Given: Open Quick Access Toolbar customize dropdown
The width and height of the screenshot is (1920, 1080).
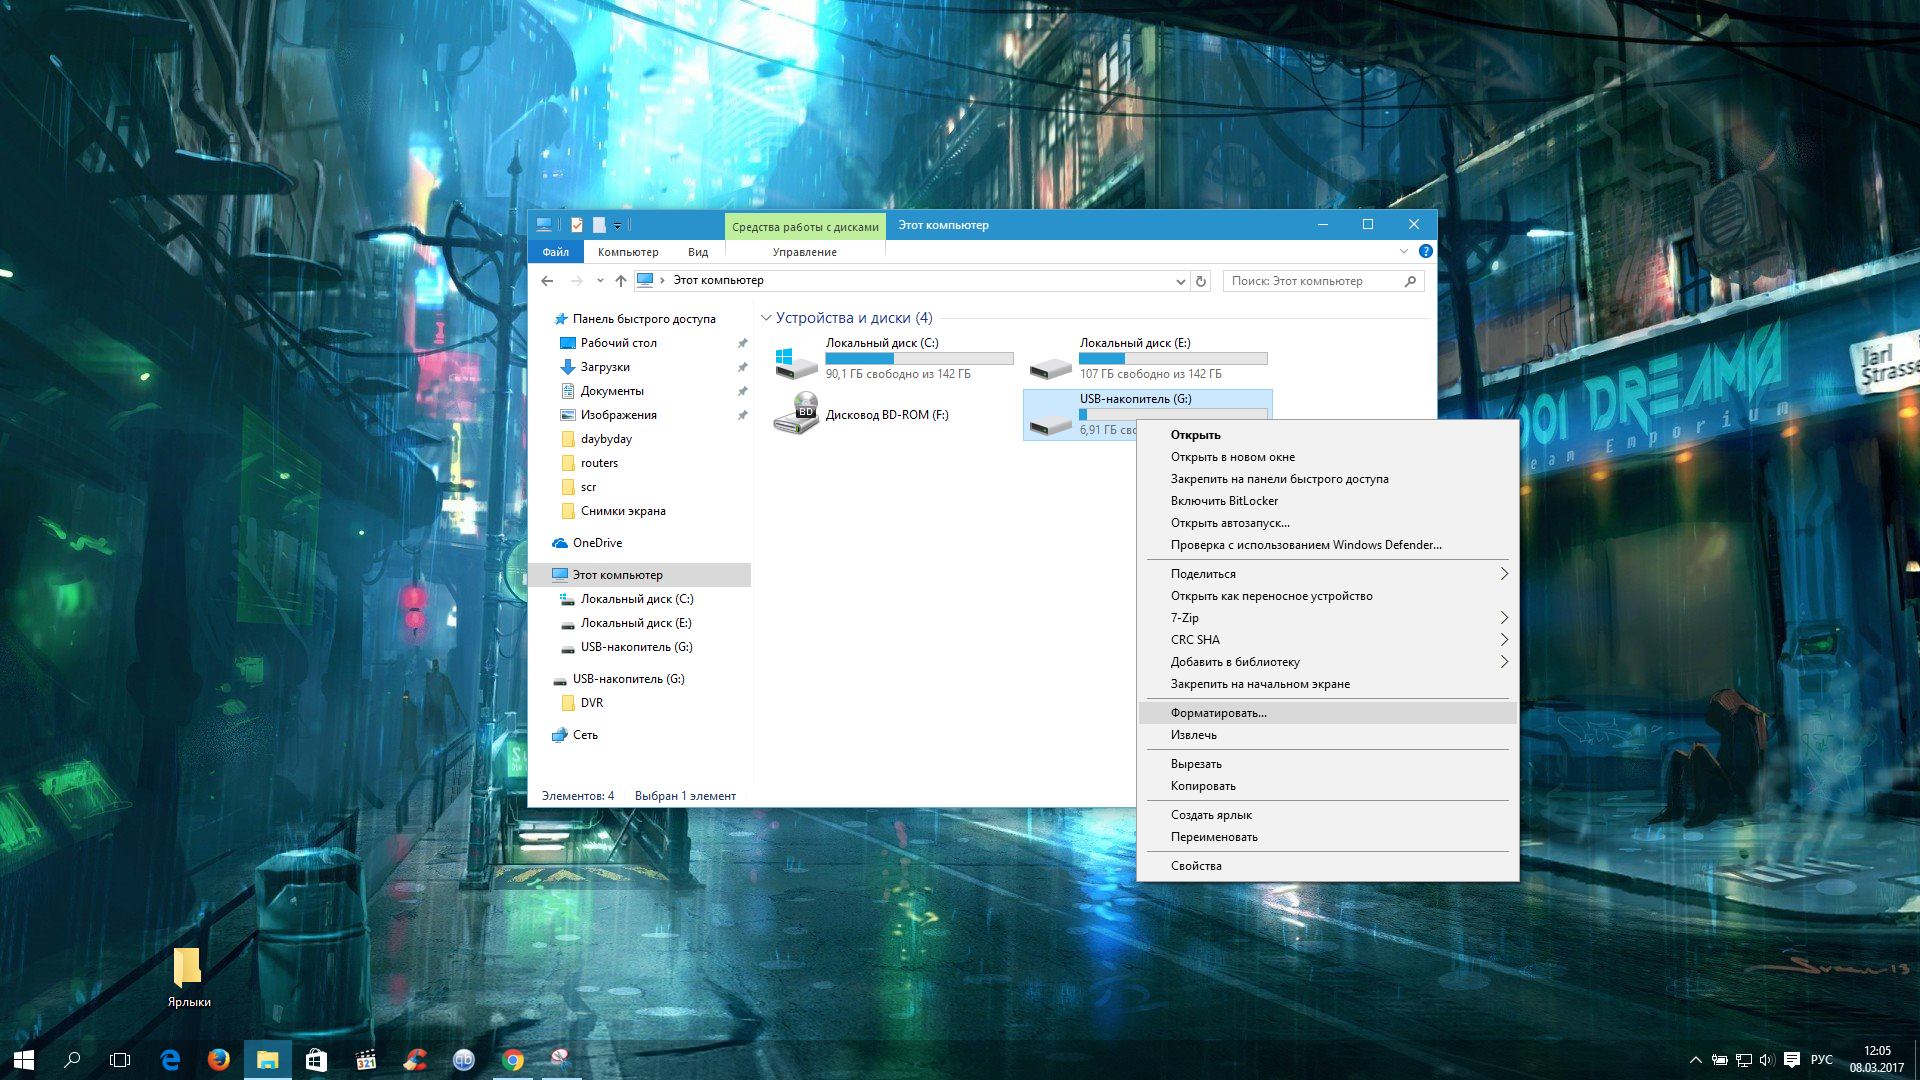Looking at the screenshot, I should point(618,225).
